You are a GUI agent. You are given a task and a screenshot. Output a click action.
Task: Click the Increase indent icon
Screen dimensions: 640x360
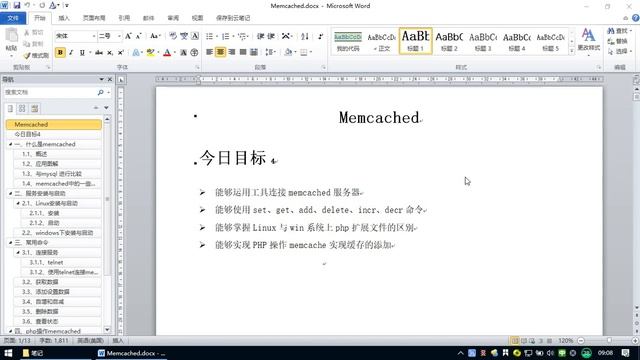pyautogui.click(x=271, y=36)
